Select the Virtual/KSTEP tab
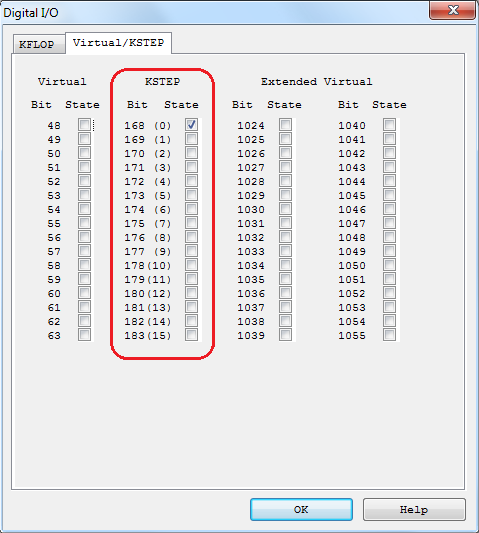 [x=118, y=43]
